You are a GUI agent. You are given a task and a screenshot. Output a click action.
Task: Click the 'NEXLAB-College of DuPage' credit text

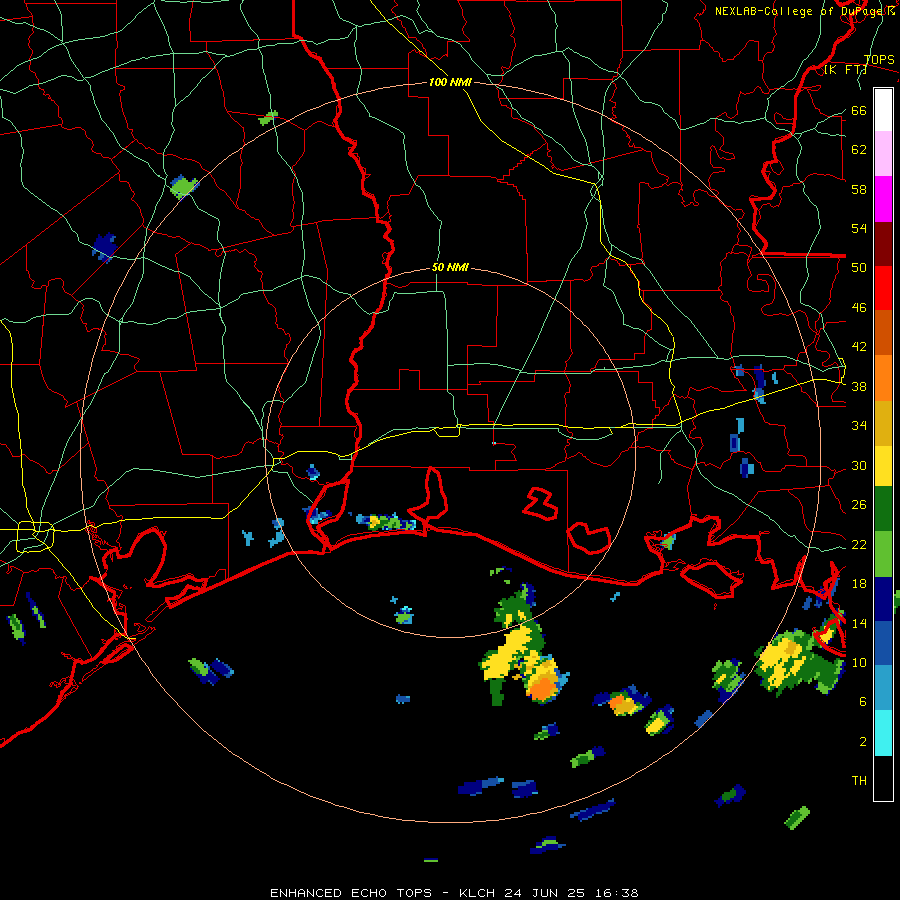(800, 11)
